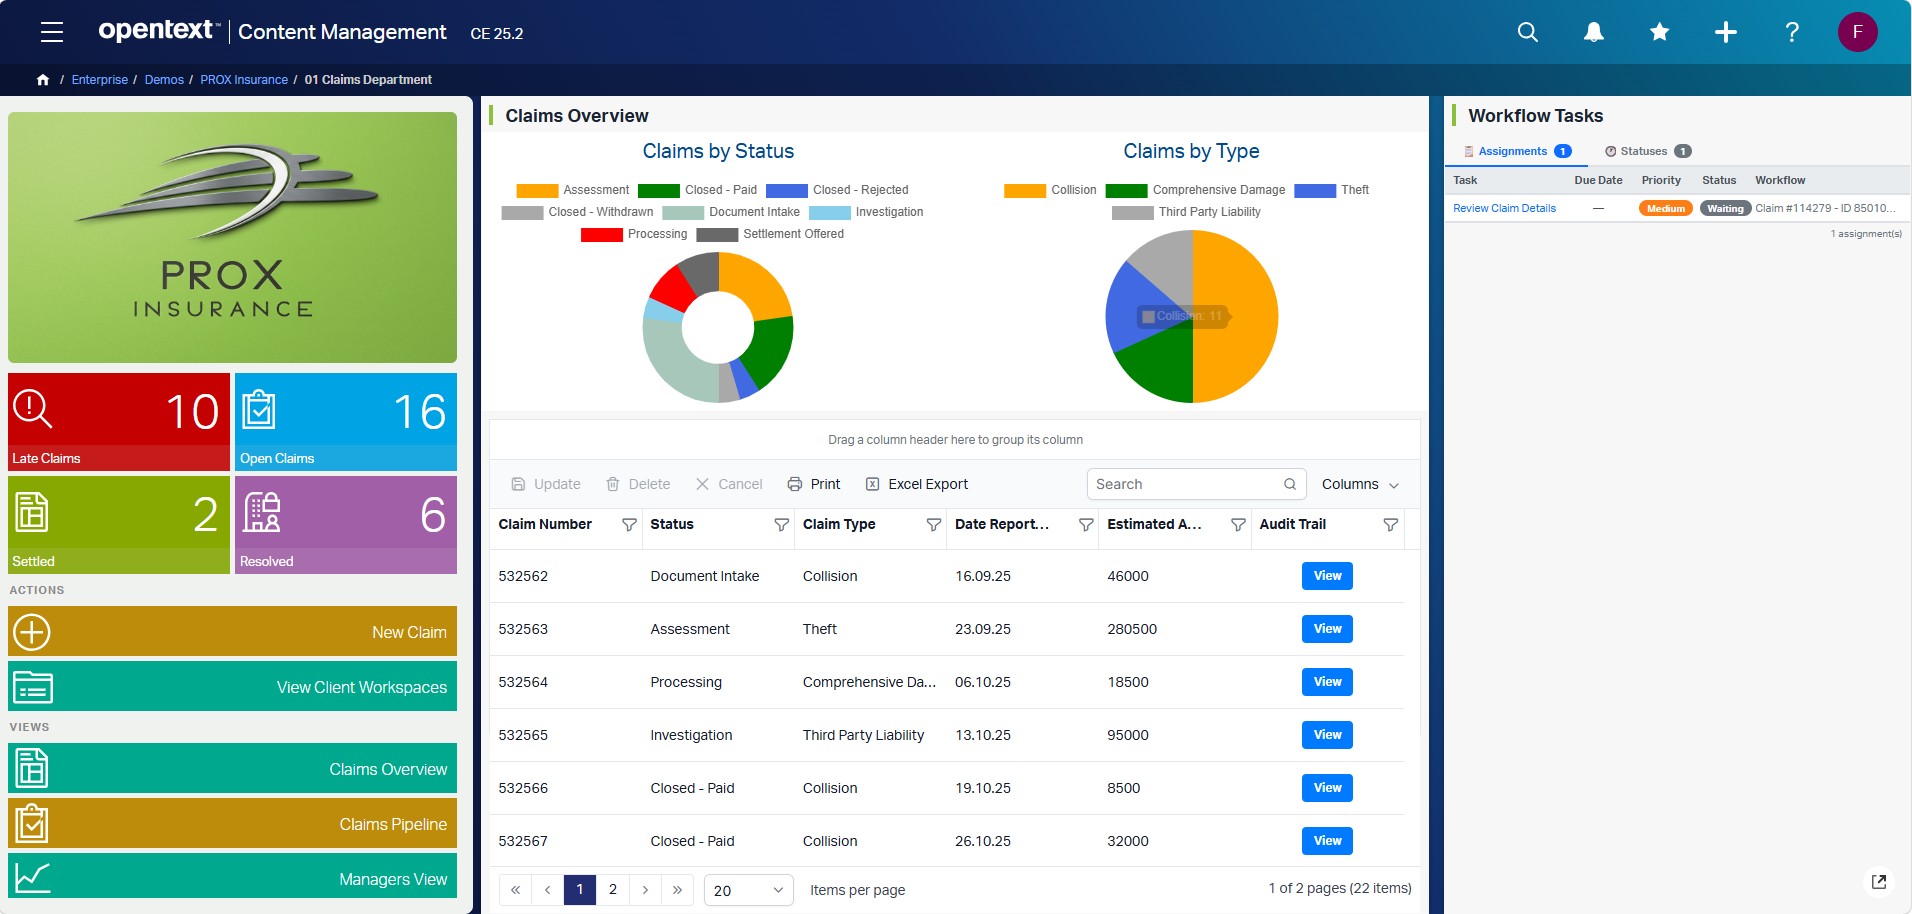This screenshot has width=1912, height=914.
Task: Click the Print toolbar button
Action: [814, 484]
